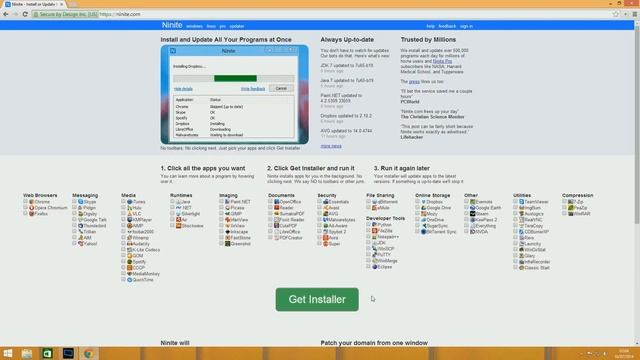Viewport: 640px width, 360px height.
Task: Check the Classic Start checkbox in Utilities
Action: [x=515, y=267]
